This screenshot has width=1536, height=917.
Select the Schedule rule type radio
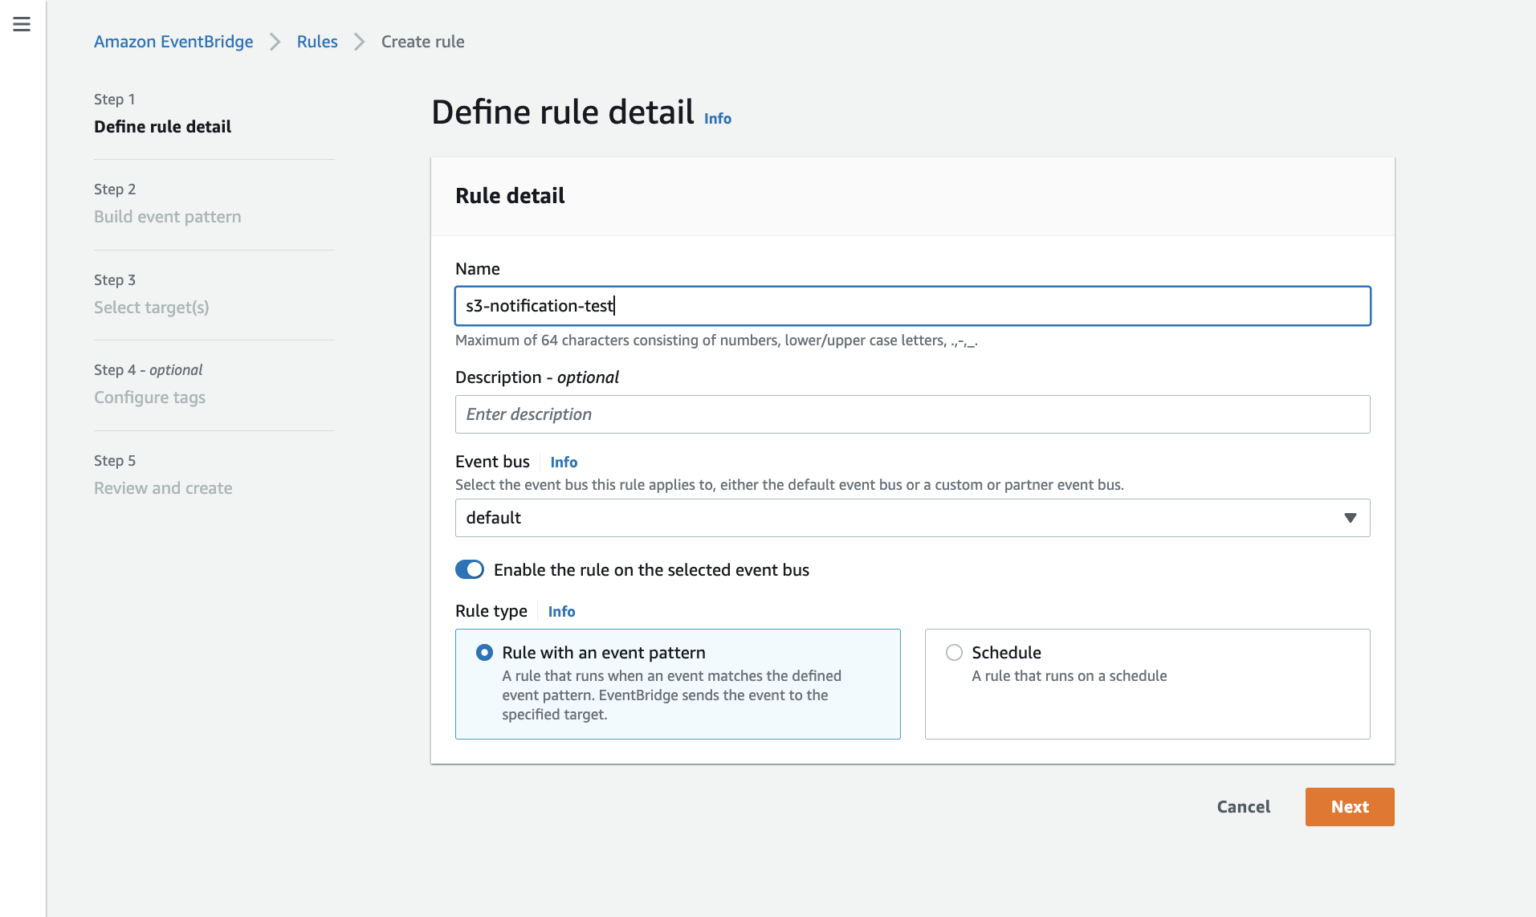click(954, 652)
